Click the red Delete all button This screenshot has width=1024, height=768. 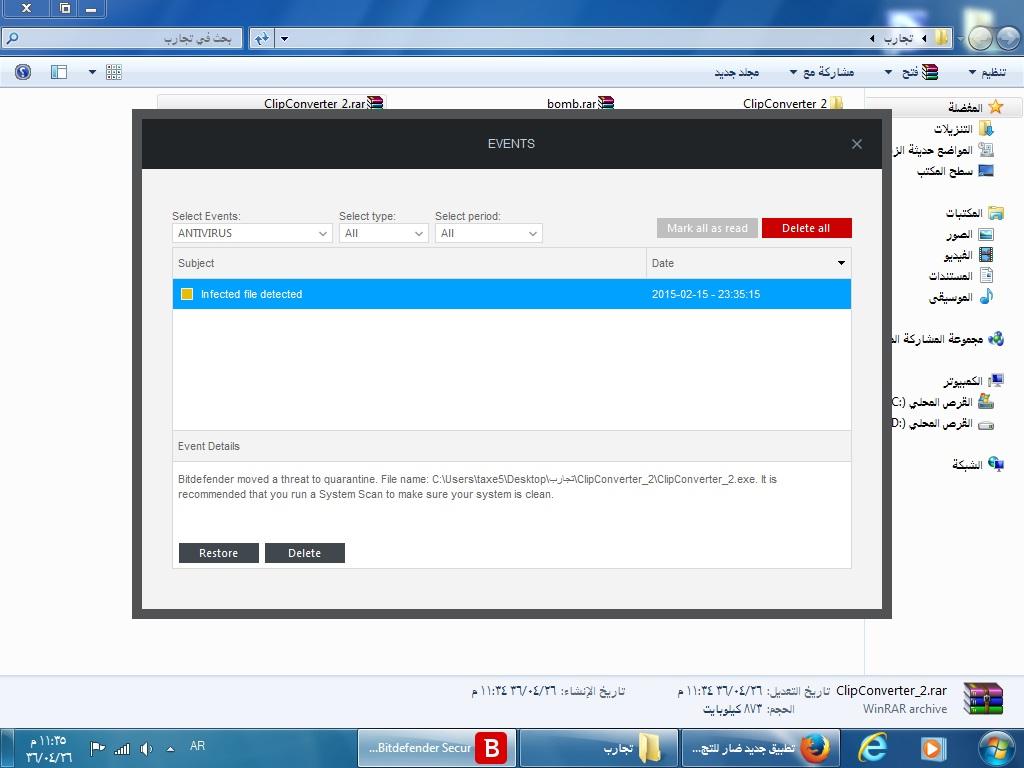coord(807,228)
